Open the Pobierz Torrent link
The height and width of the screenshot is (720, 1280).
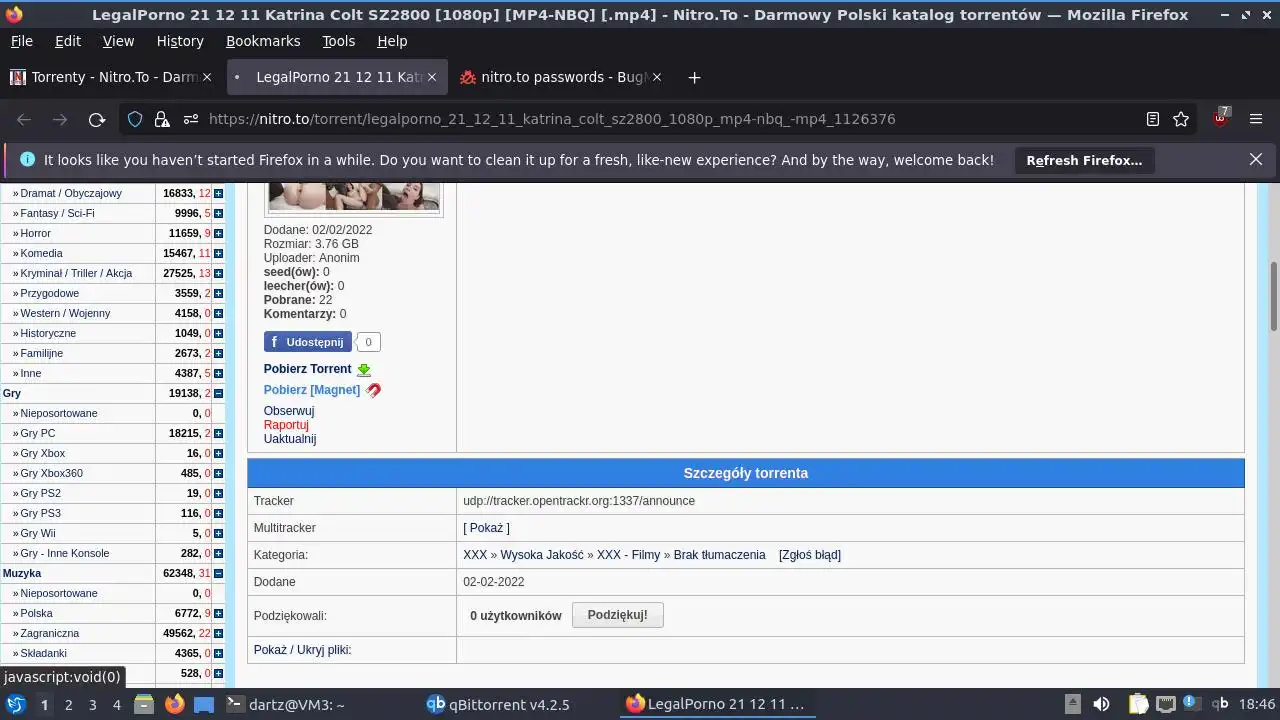coord(308,369)
